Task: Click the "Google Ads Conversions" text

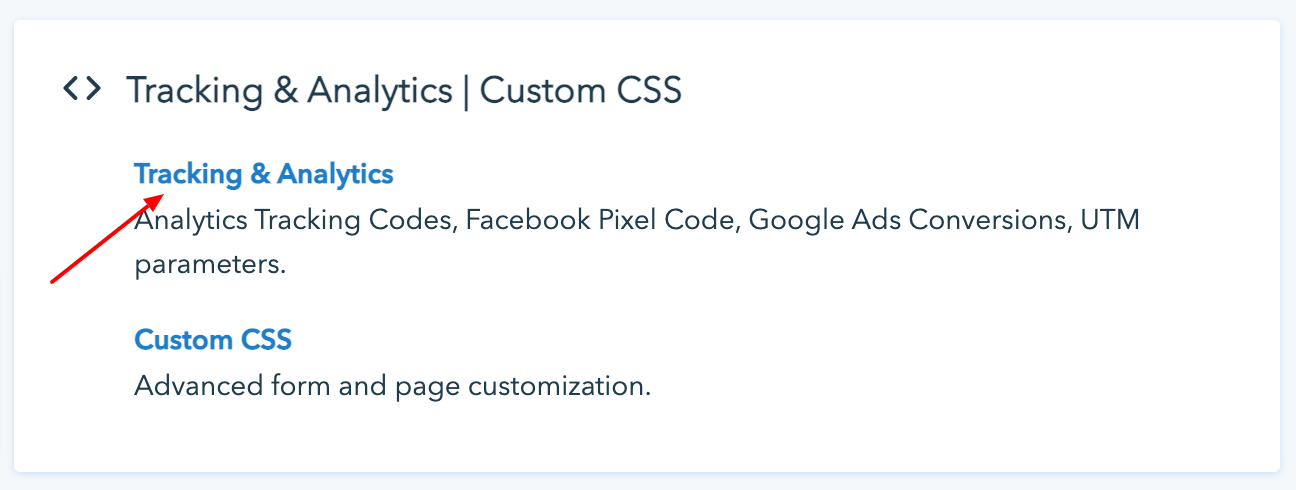Action: [x=907, y=220]
